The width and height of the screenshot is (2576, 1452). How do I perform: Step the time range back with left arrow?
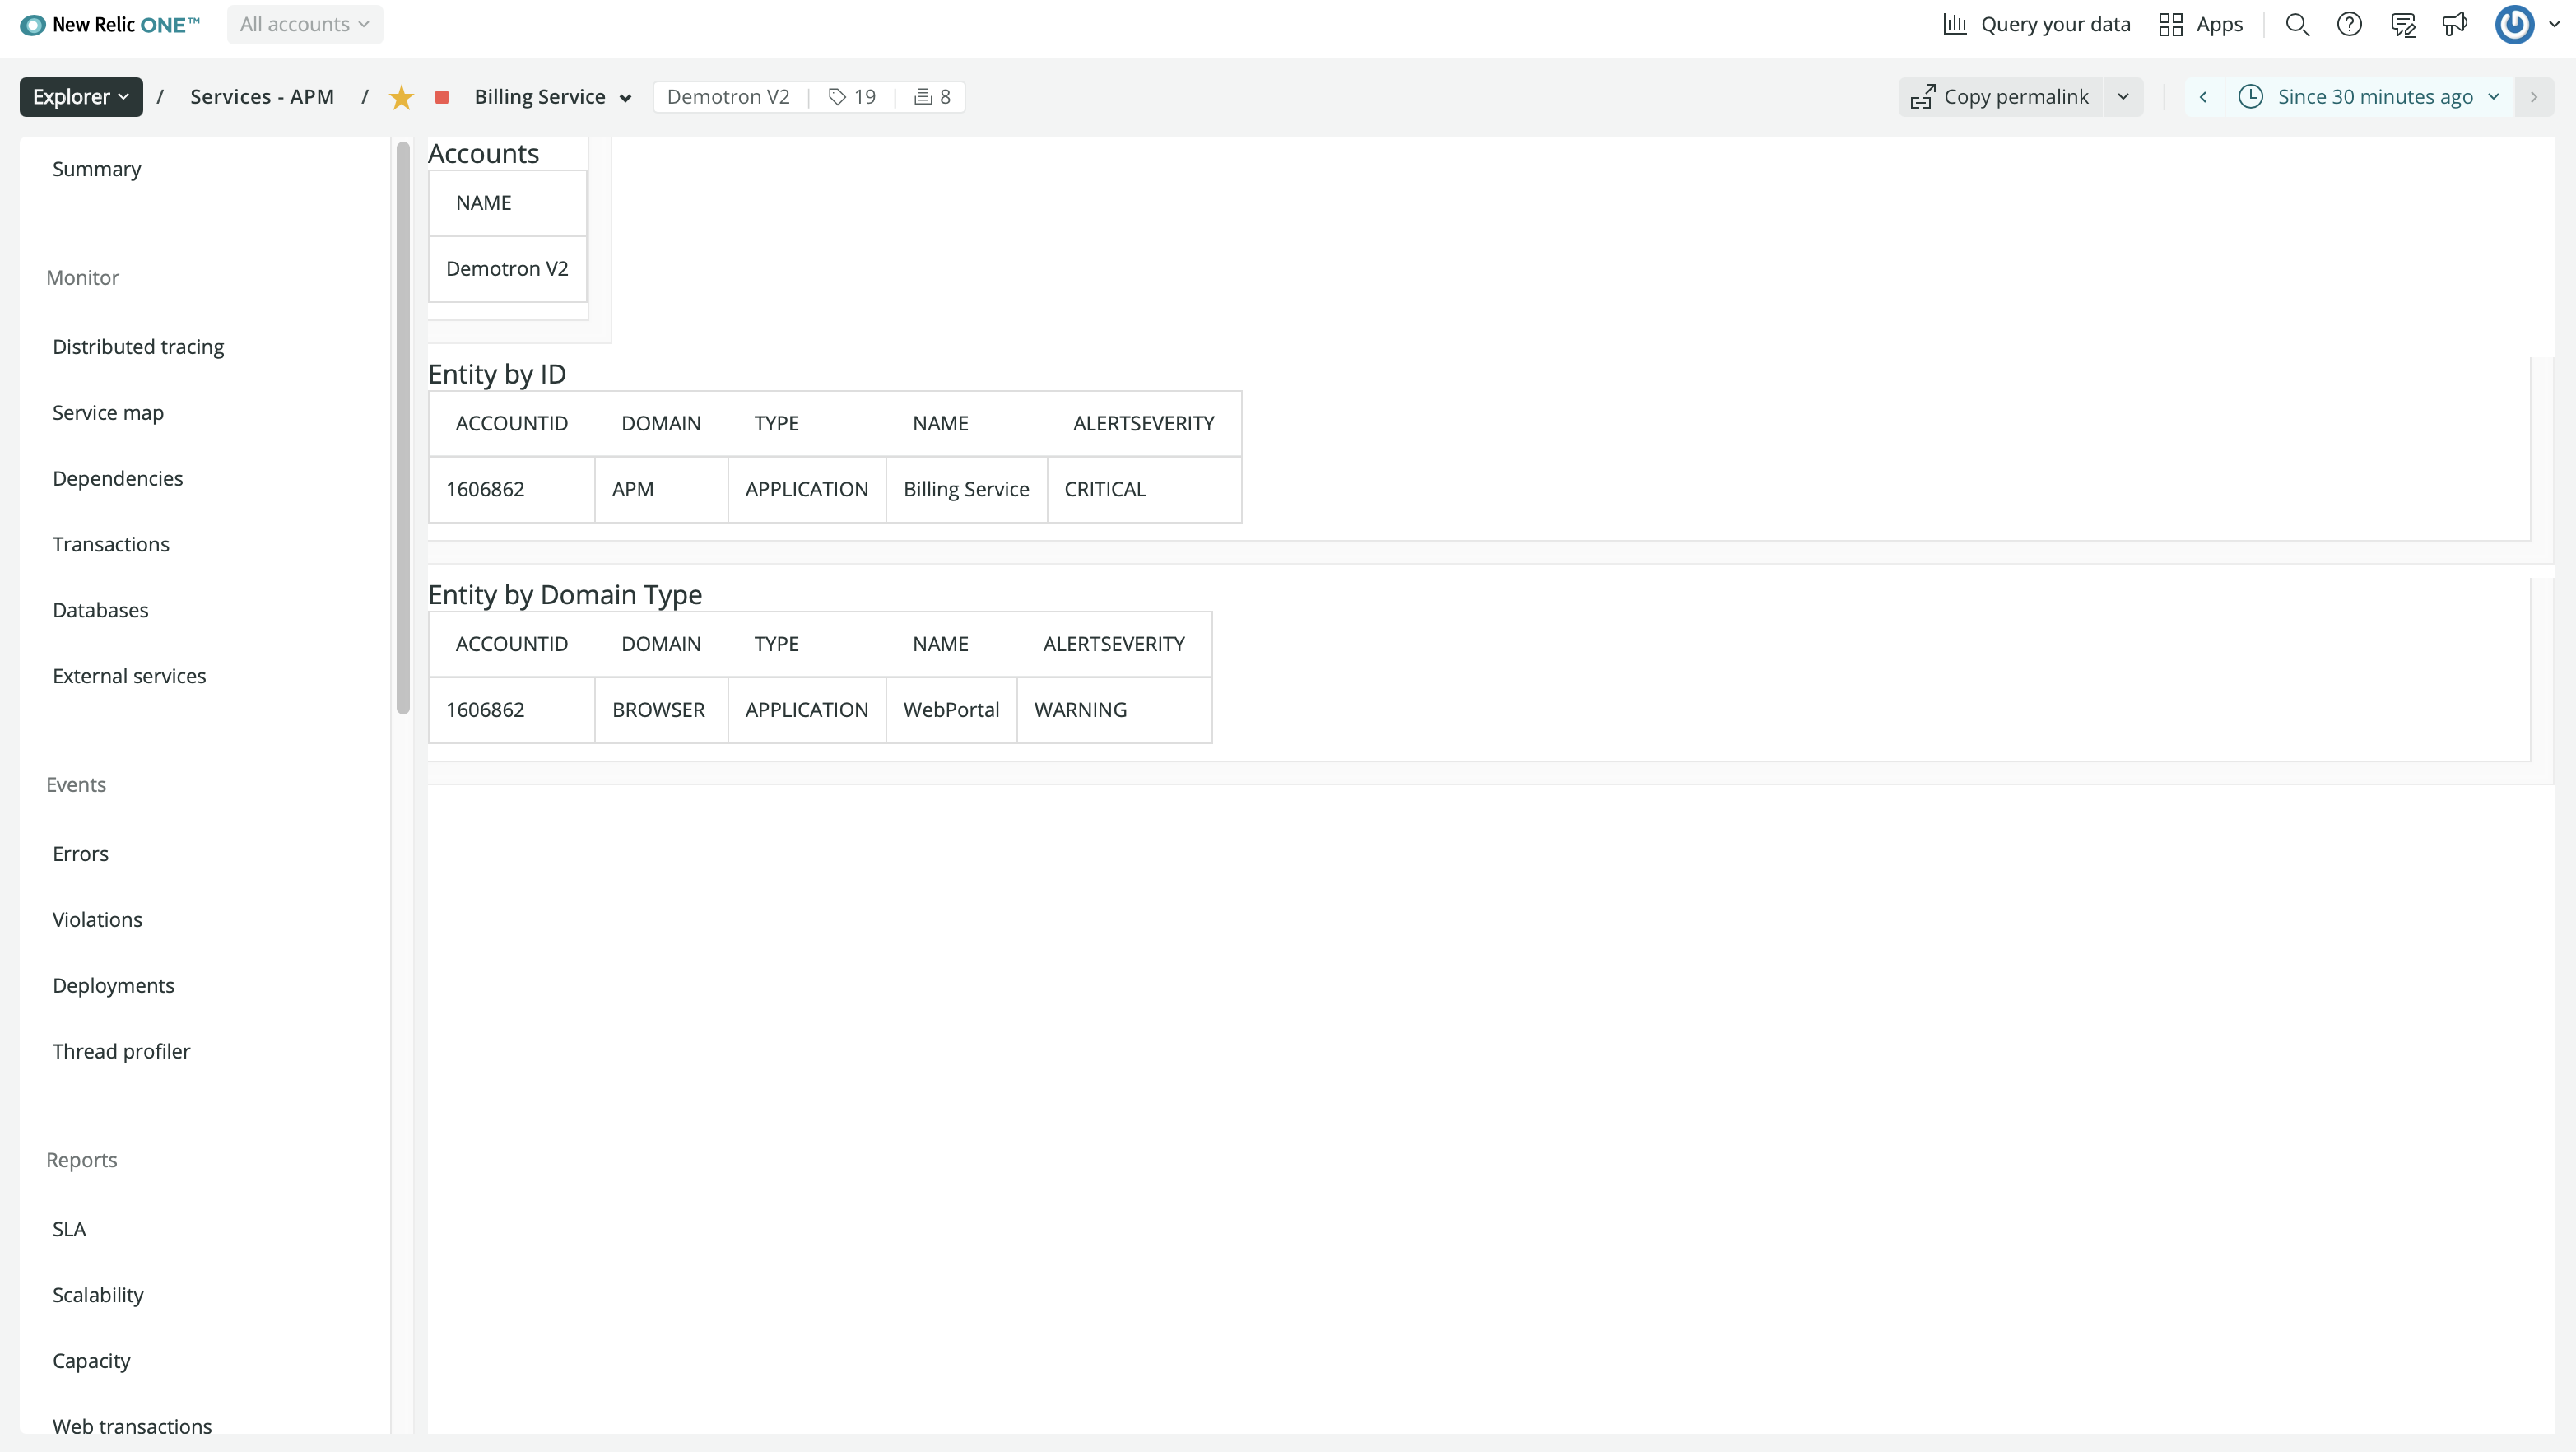[x=2203, y=97]
